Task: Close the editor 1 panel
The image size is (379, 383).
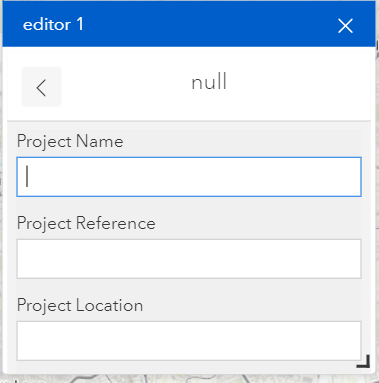Action: (x=345, y=26)
